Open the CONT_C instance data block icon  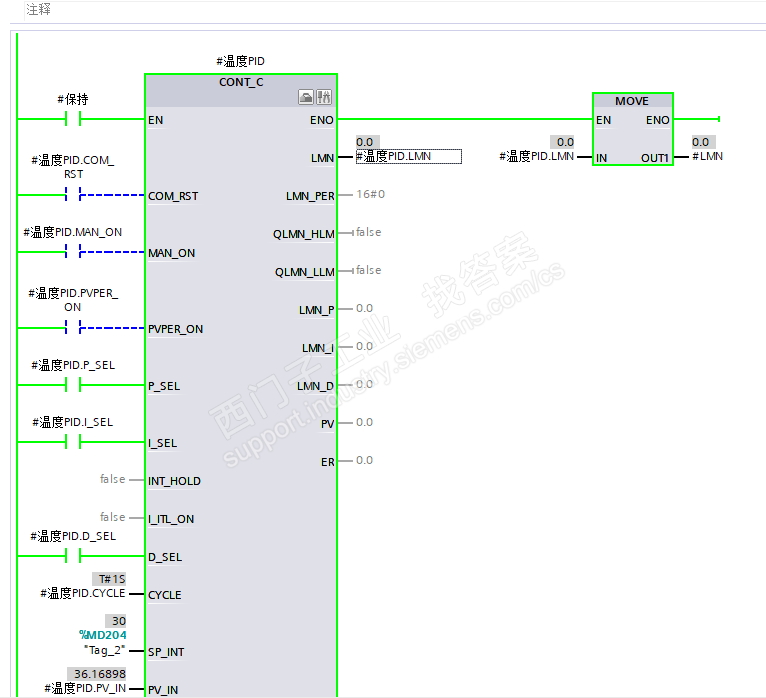pos(306,97)
